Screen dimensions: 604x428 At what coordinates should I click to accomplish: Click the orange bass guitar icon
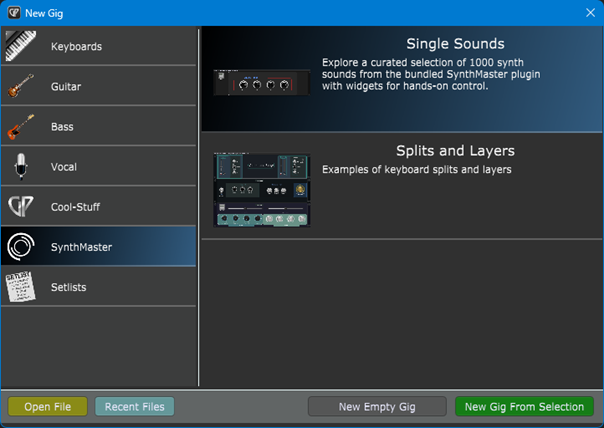tap(21, 126)
